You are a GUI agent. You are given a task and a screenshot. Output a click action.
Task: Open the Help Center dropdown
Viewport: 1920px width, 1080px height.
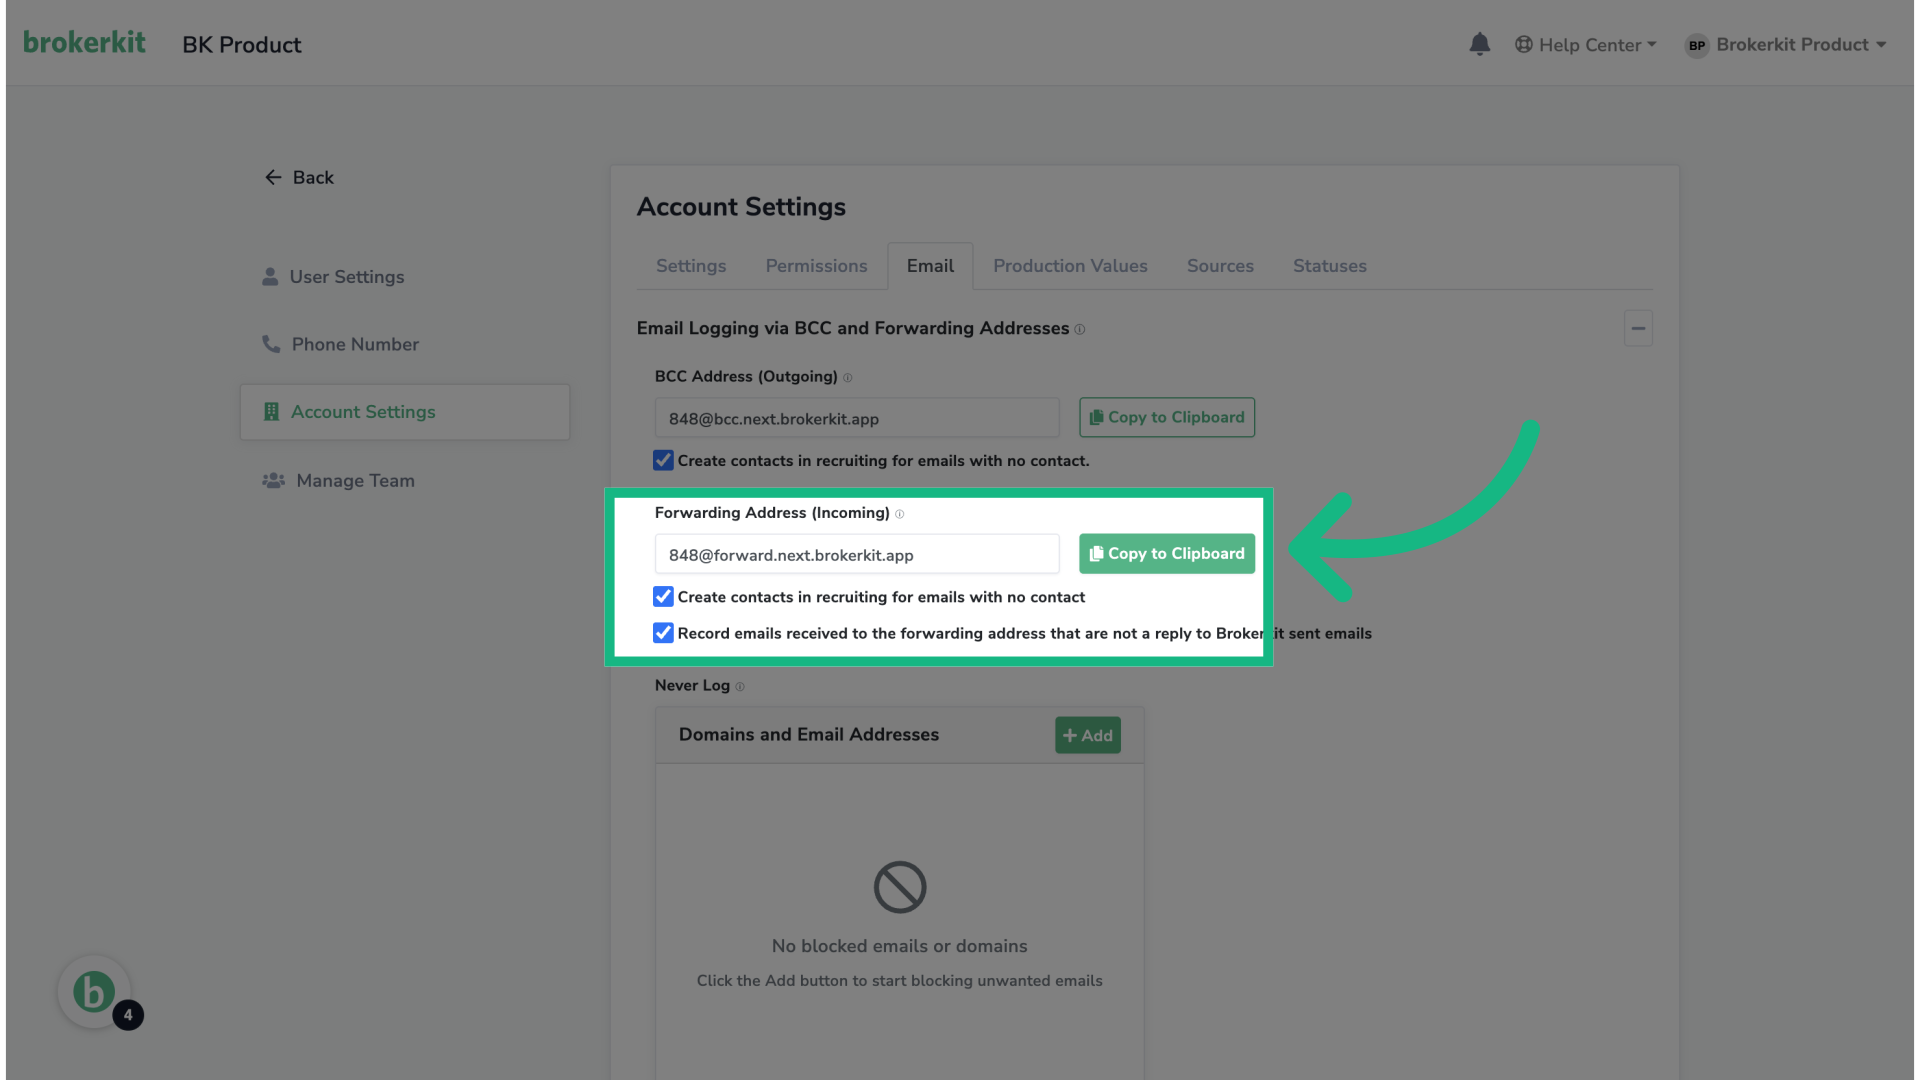point(1585,45)
